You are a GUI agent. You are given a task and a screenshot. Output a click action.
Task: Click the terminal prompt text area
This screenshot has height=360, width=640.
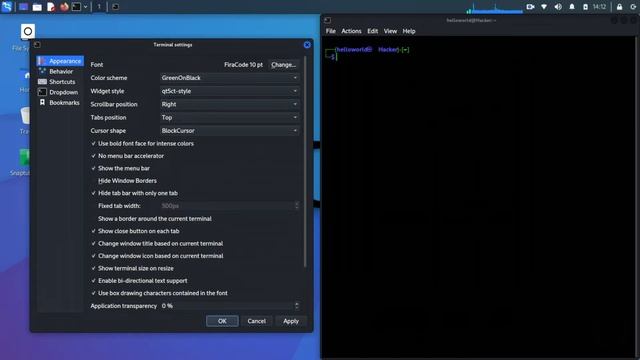pos(478,198)
